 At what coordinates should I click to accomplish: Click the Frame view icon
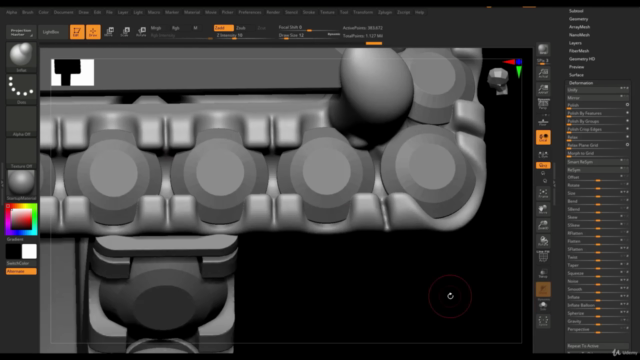click(x=543, y=193)
